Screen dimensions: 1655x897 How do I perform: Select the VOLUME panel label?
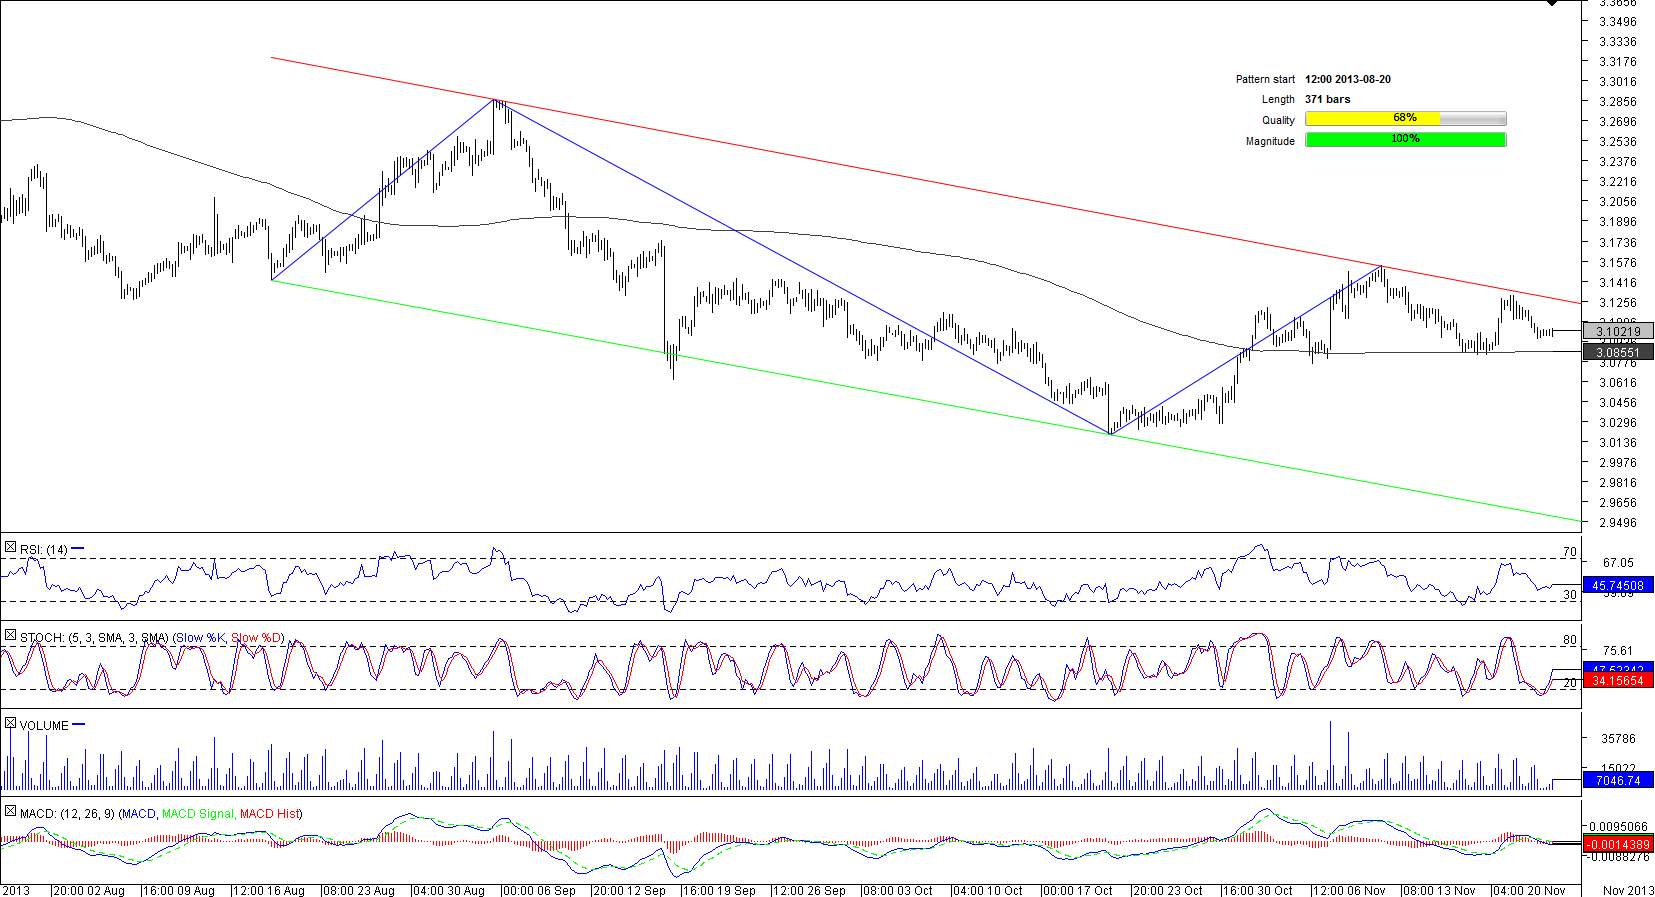pyautogui.click(x=44, y=726)
